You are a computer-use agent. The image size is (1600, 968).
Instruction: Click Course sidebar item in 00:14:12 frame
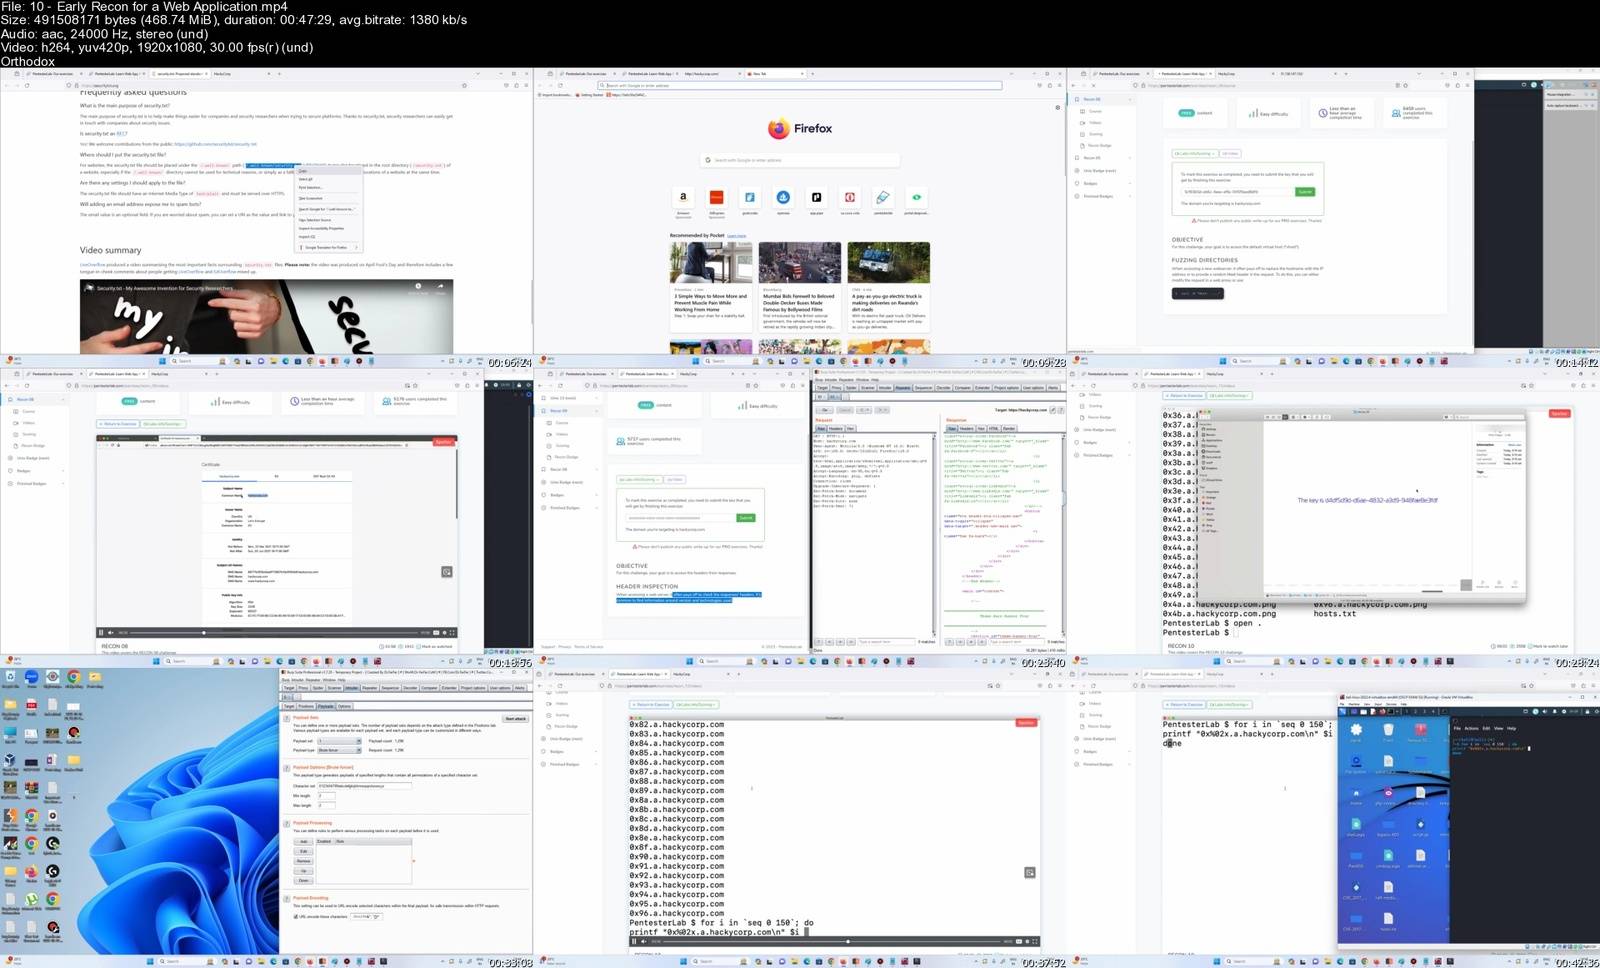point(1095,111)
